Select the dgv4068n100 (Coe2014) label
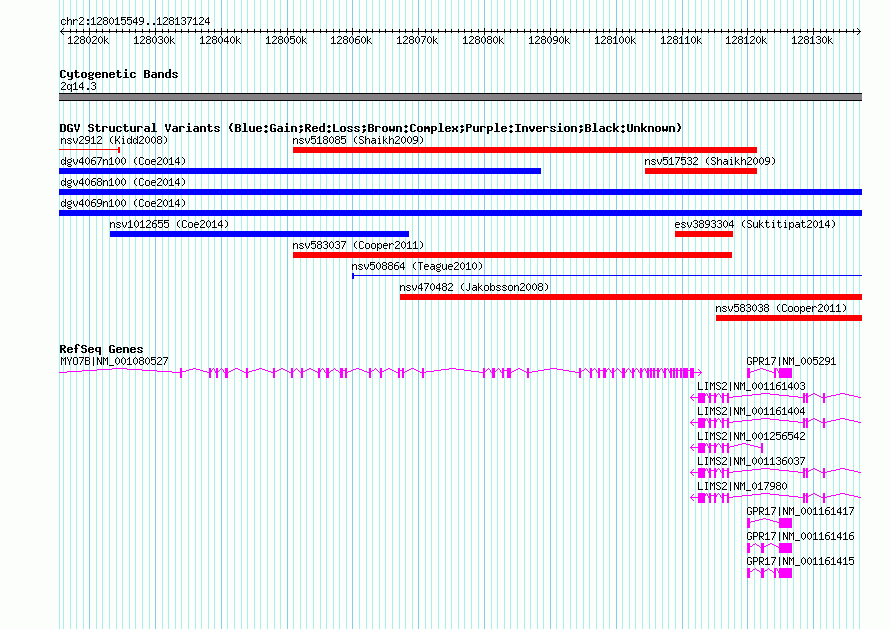Viewport: 890px width, 629px height. coord(123,182)
